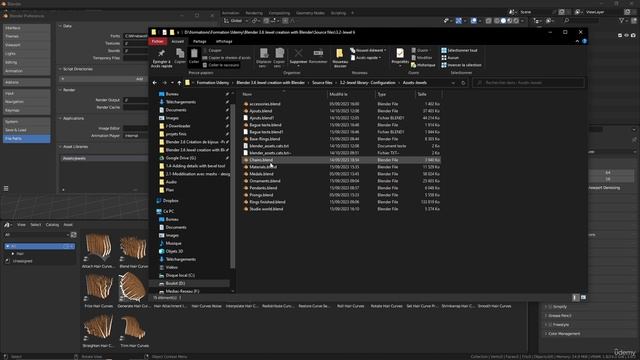Select Unassigned catalog in asset browser
The image size is (640, 360).
point(22,261)
